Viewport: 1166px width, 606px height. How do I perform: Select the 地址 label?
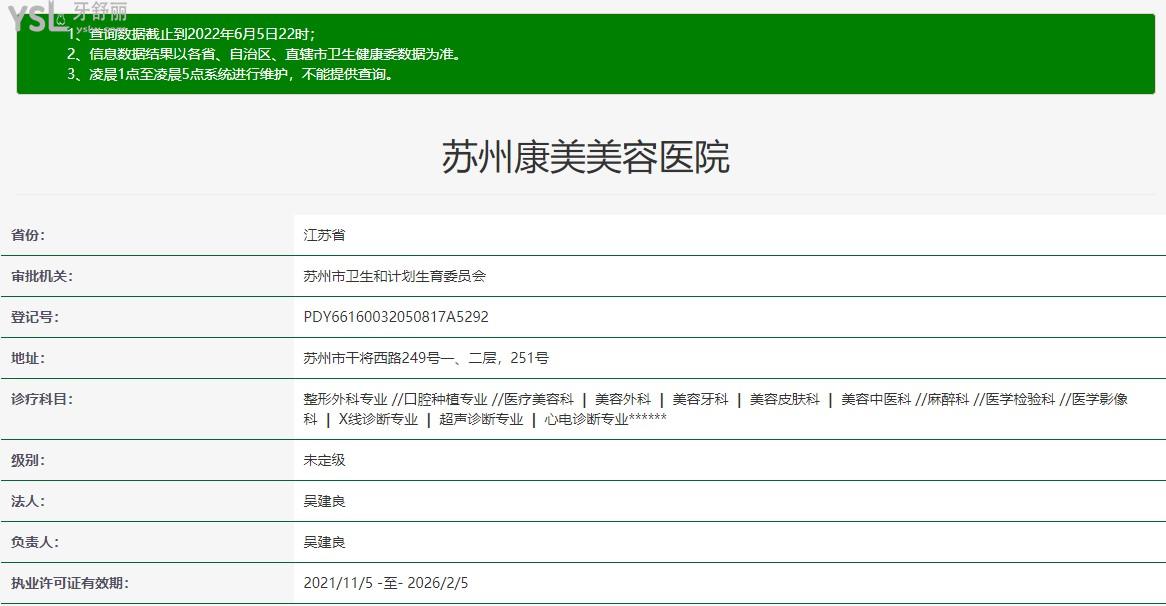[28, 358]
